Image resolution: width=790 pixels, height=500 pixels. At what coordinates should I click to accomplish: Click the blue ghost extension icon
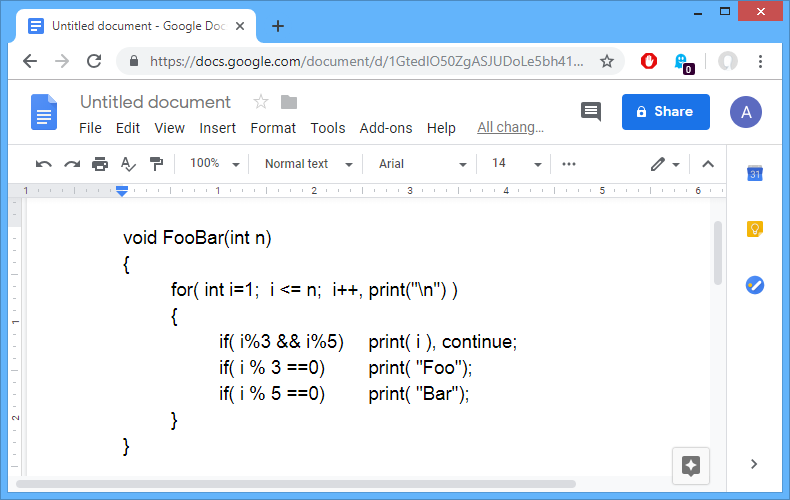pyautogui.click(x=683, y=63)
